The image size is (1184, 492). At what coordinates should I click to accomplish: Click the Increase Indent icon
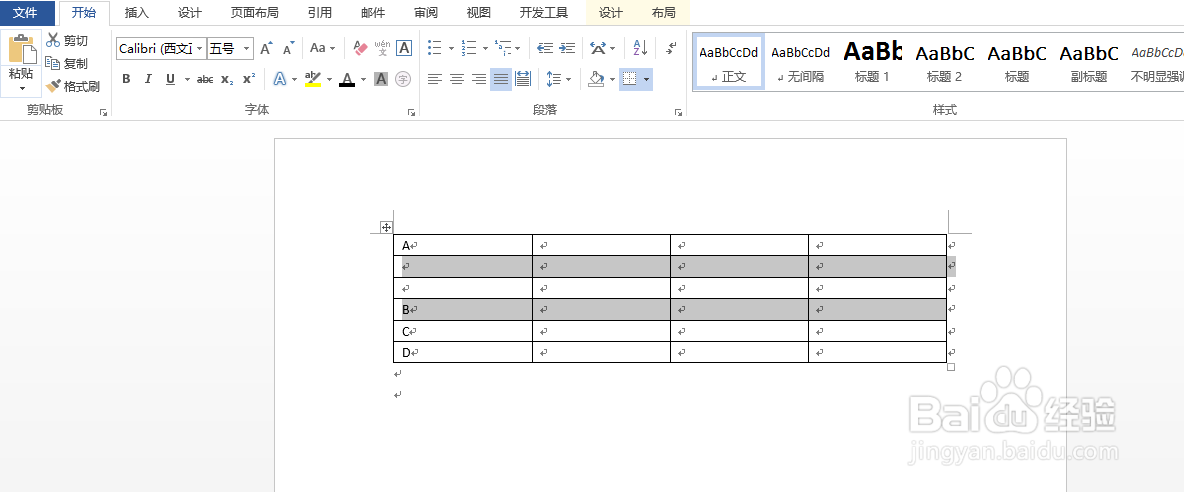click(x=567, y=48)
